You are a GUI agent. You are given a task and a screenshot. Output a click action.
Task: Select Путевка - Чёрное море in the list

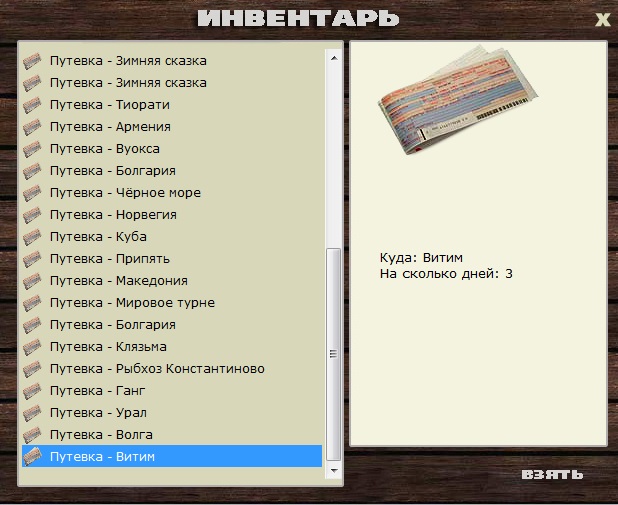point(172,193)
